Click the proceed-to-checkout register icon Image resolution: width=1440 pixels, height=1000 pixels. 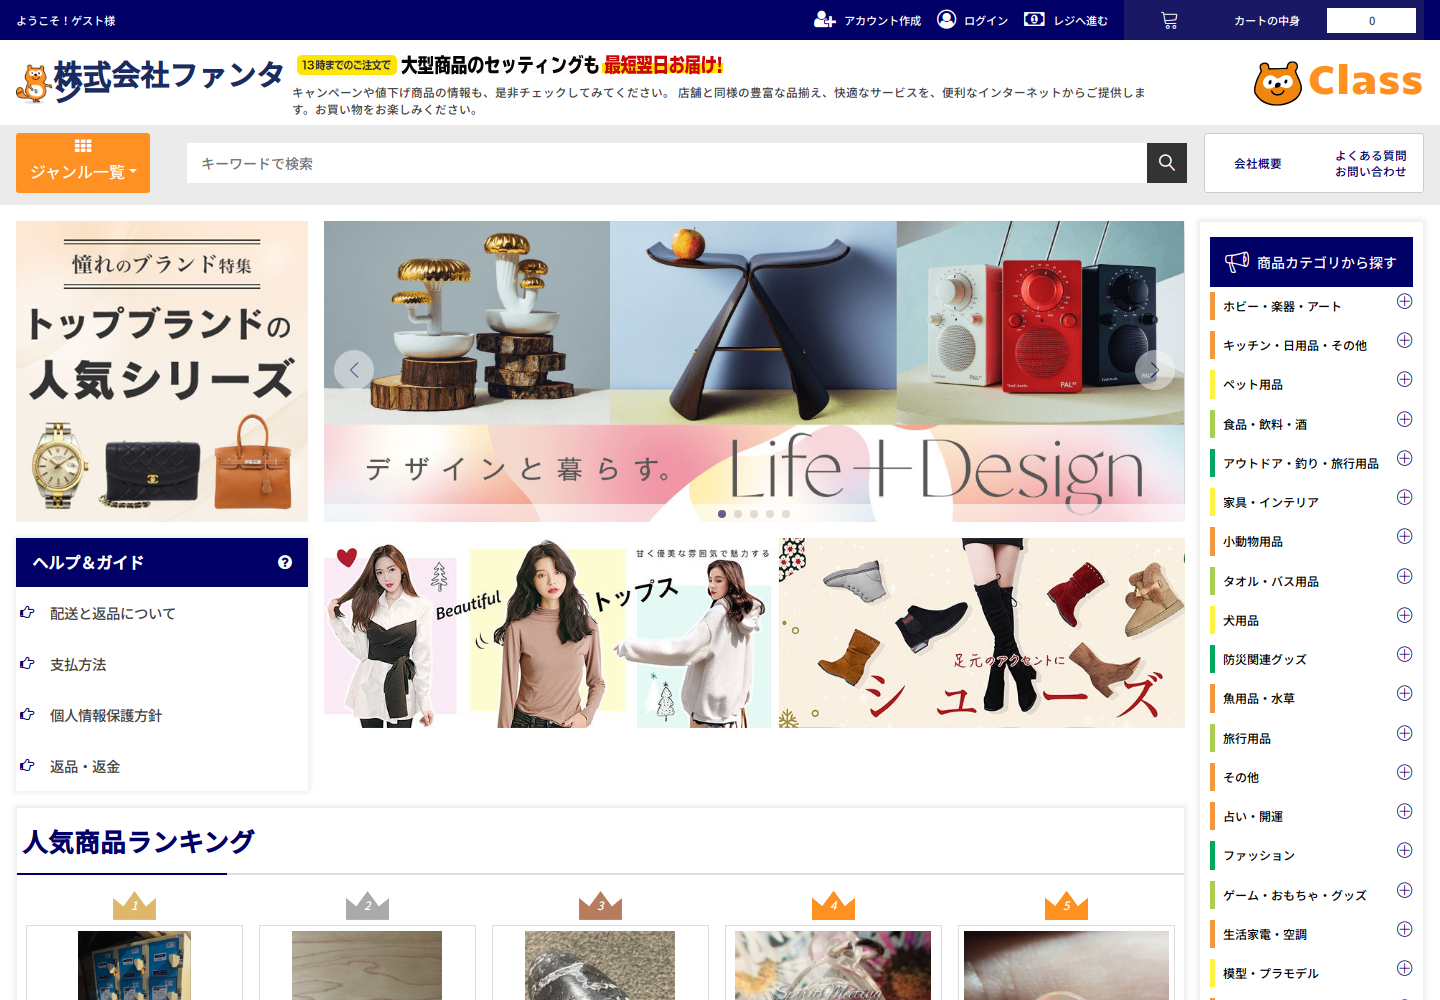click(1034, 19)
